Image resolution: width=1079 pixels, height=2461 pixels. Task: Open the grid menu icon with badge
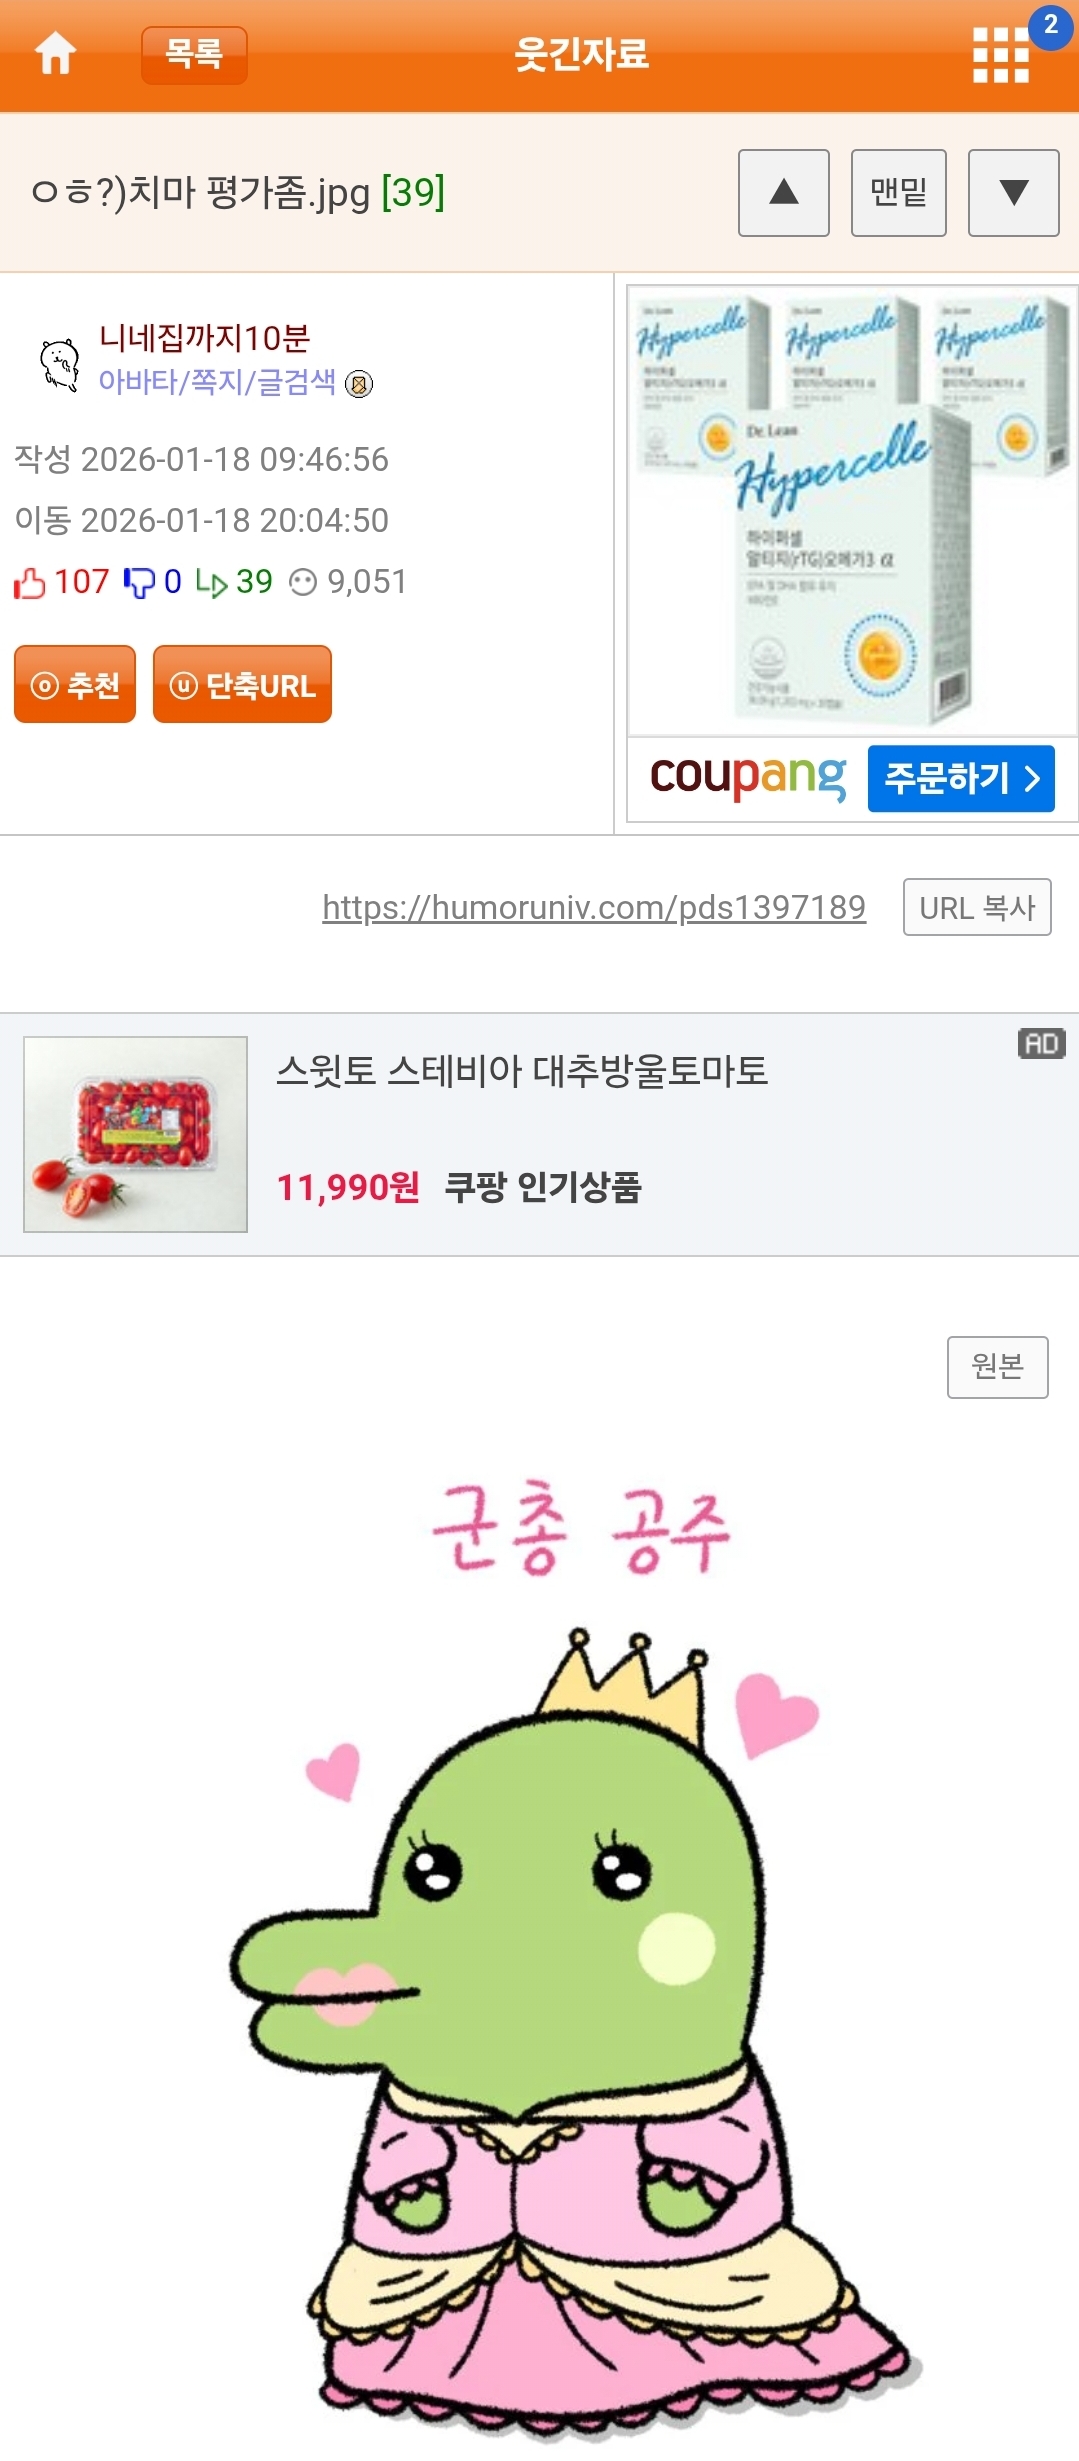coord(1002,55)
